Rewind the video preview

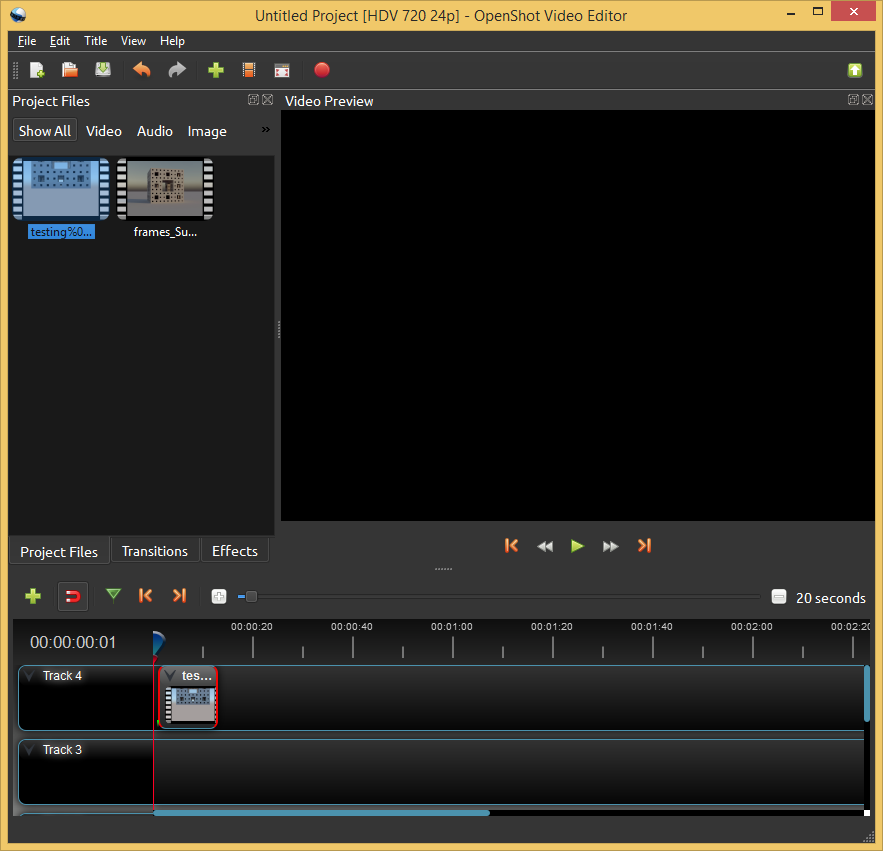[545, 546]
